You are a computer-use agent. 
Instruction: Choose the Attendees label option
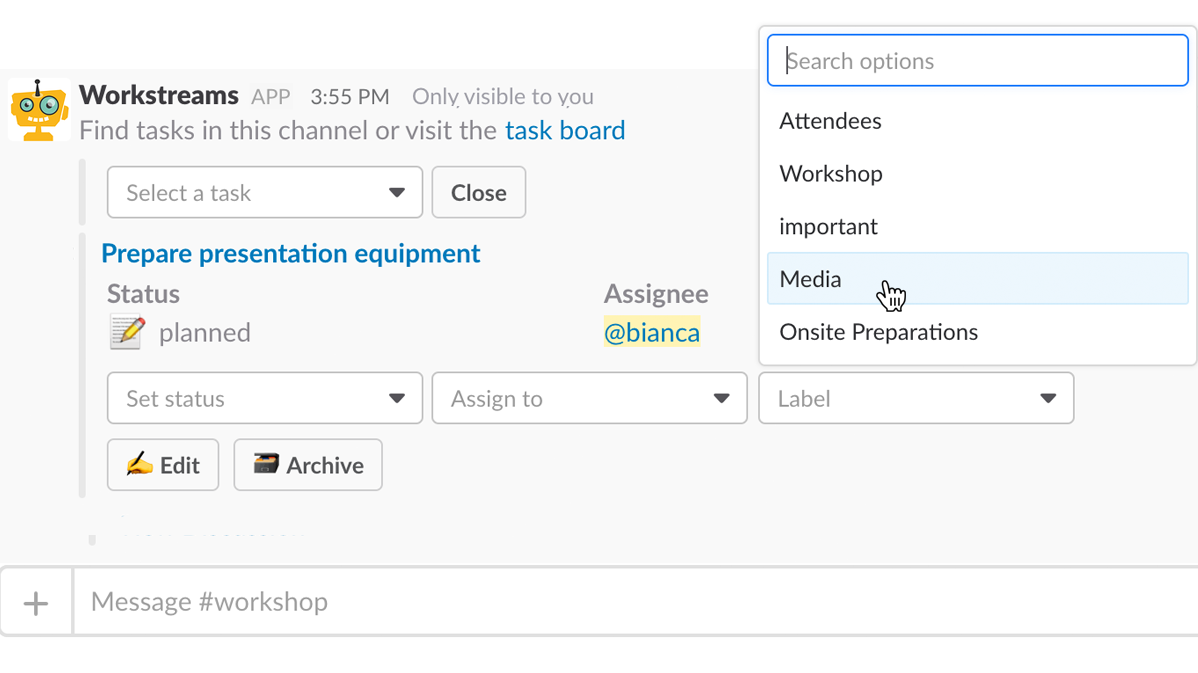(831, 121)
